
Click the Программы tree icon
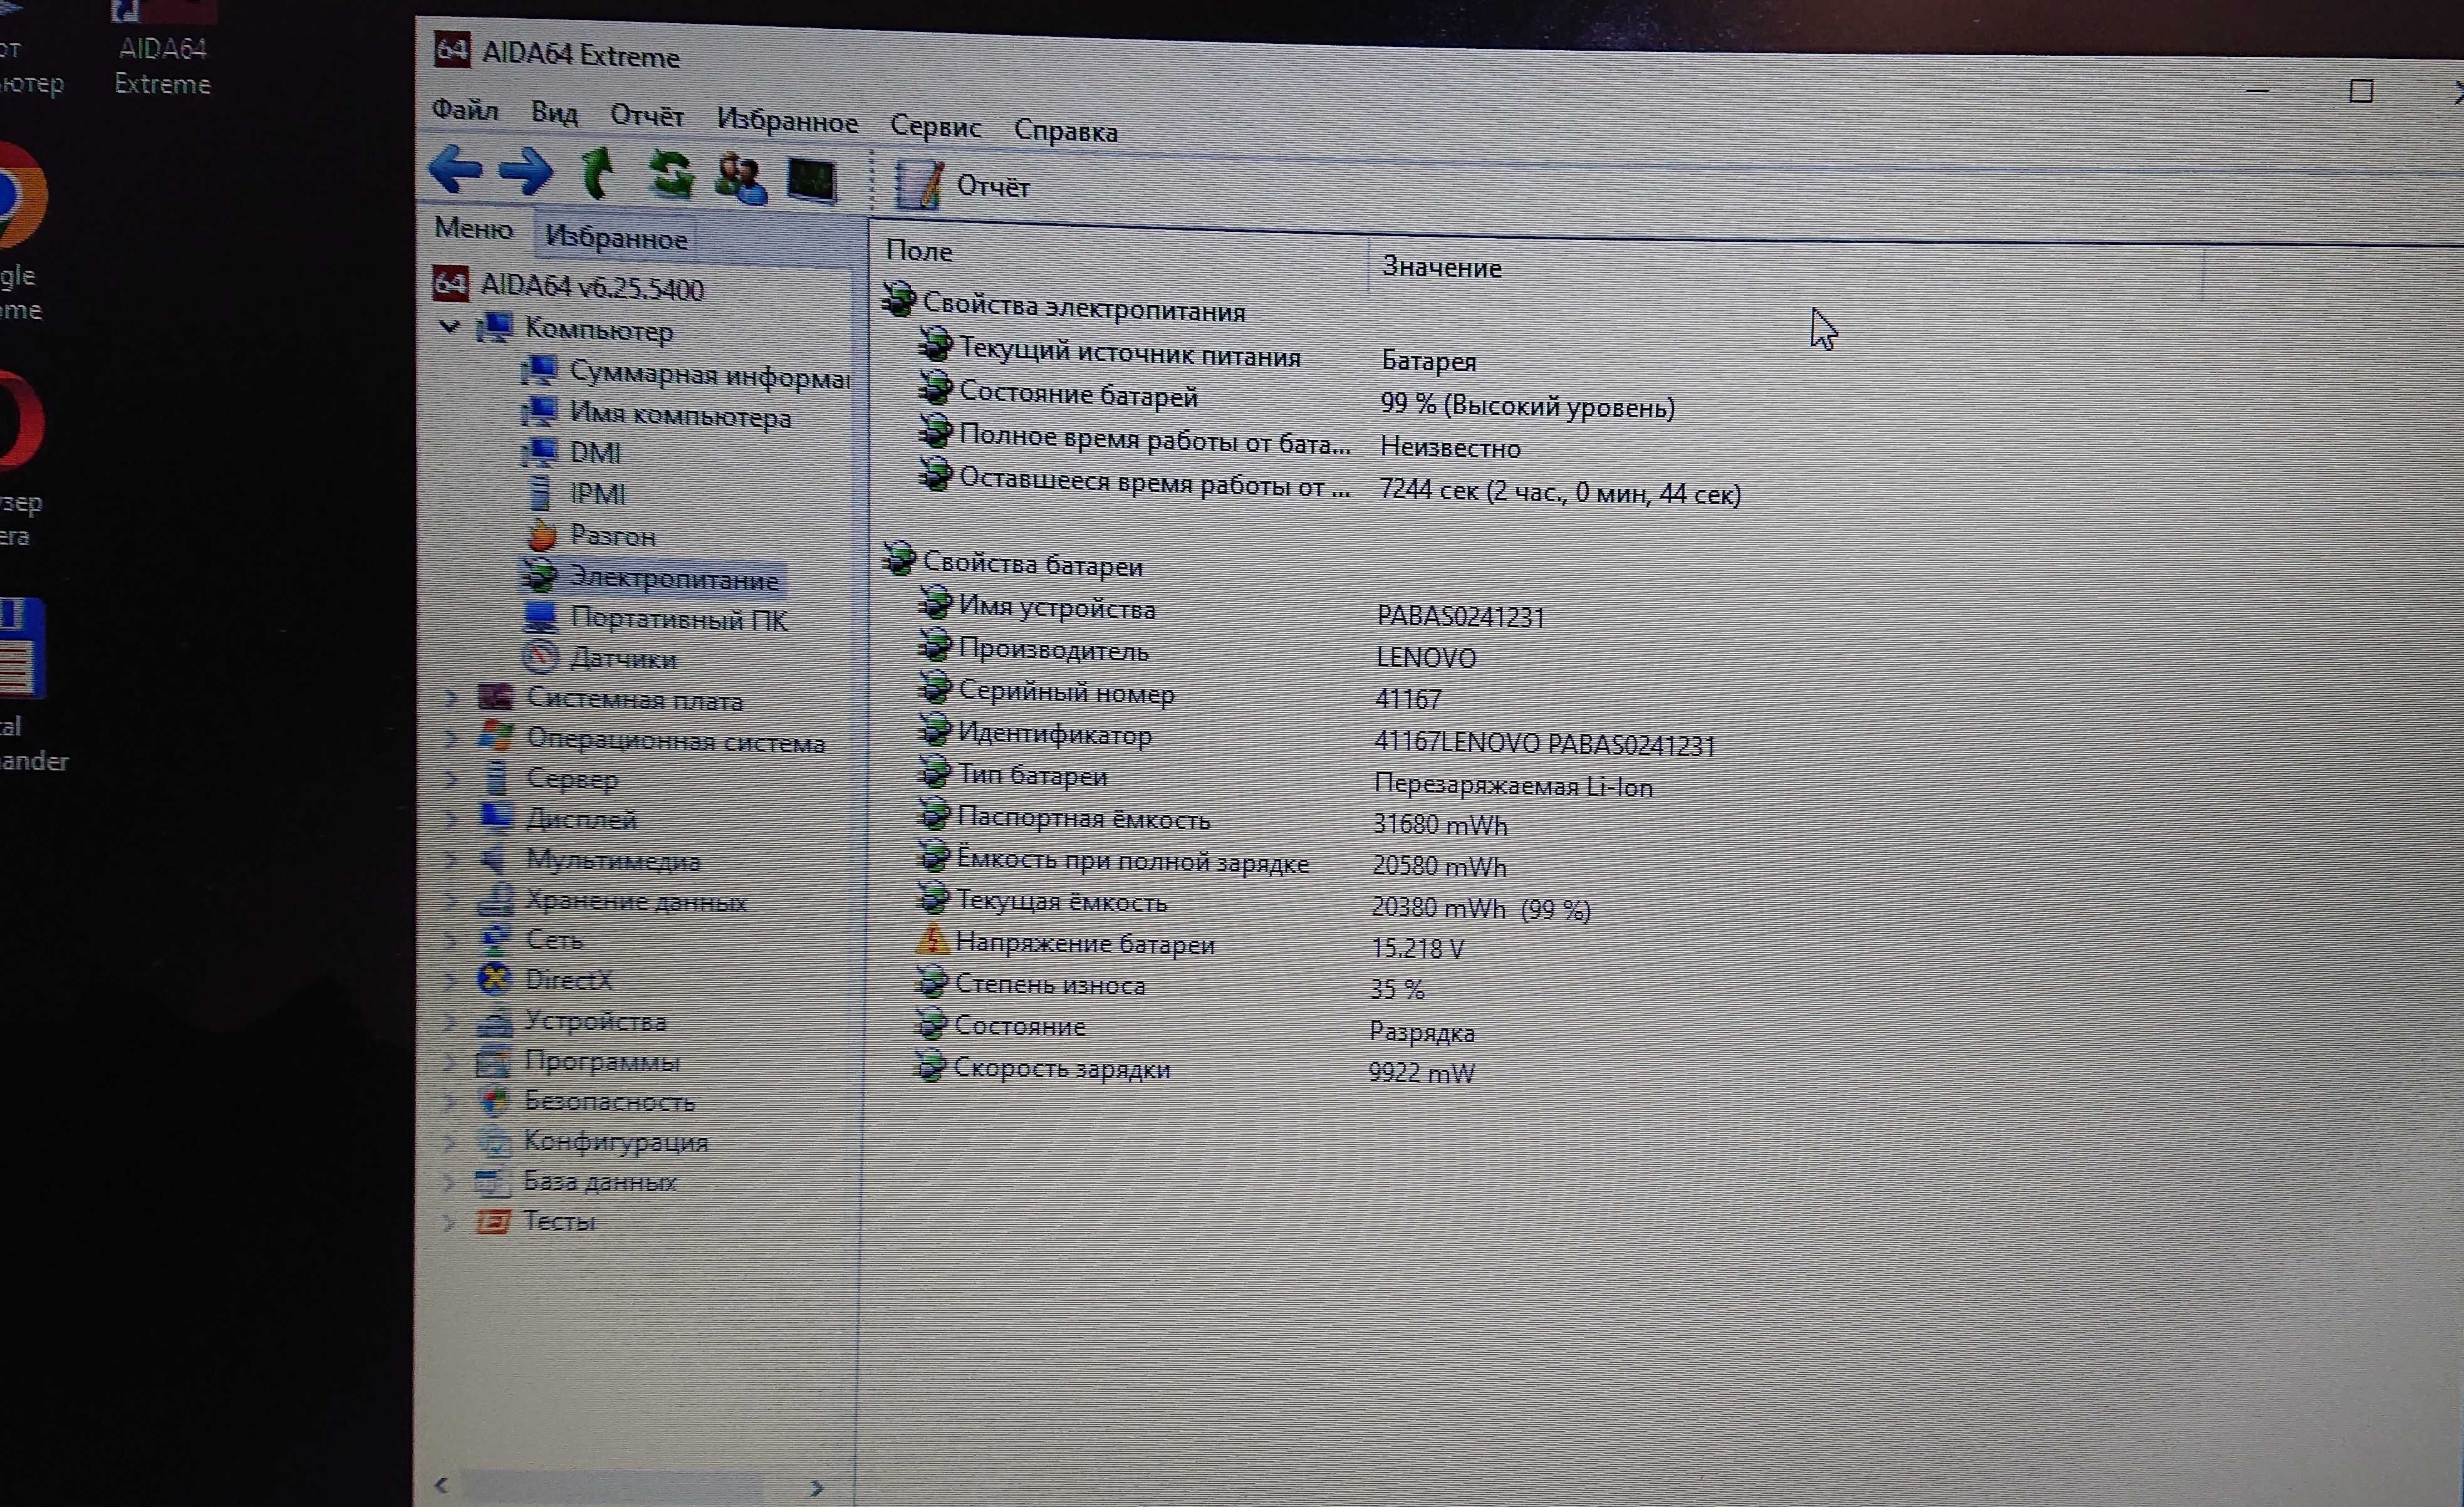coord(494,1061)
